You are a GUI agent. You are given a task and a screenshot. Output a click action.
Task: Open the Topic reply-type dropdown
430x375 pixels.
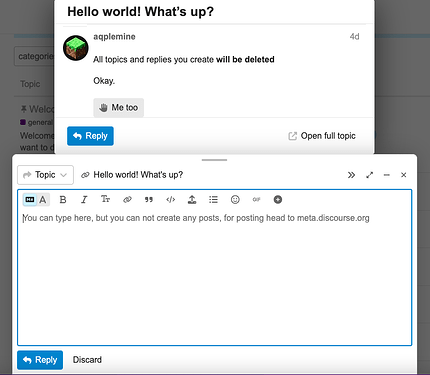(x=45, y=175)
